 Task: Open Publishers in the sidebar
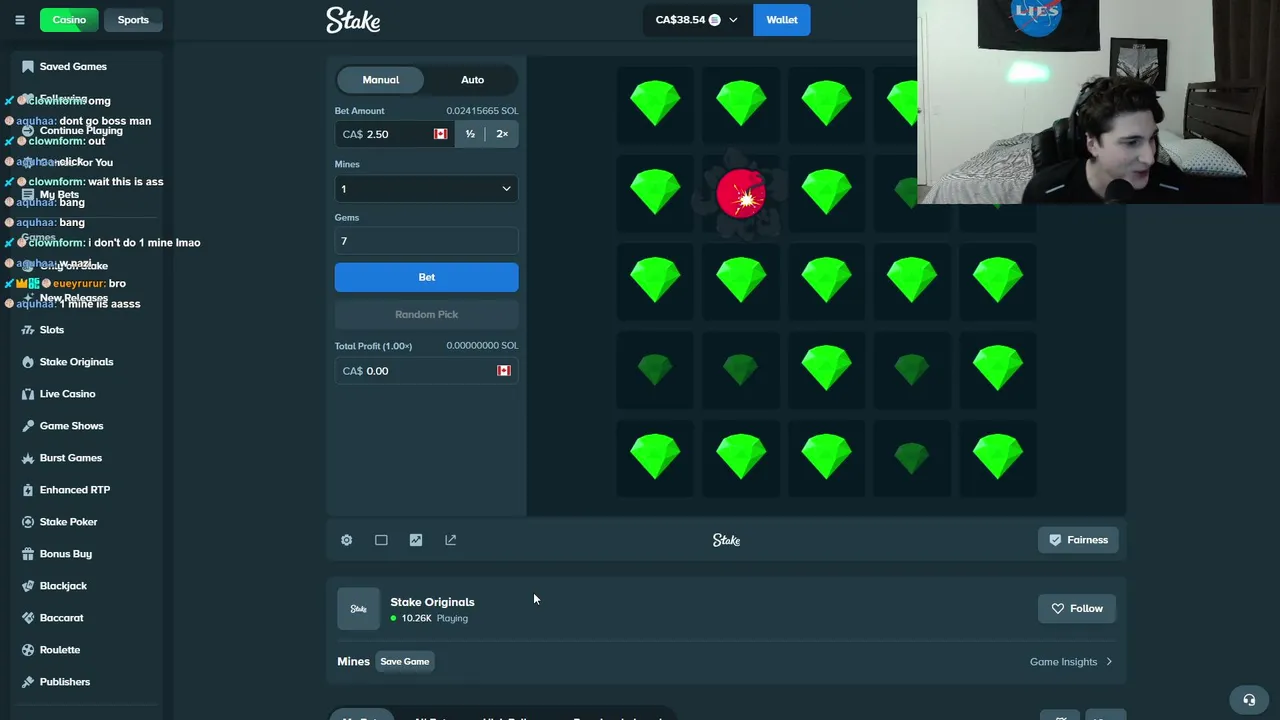[x=65, y=682]
